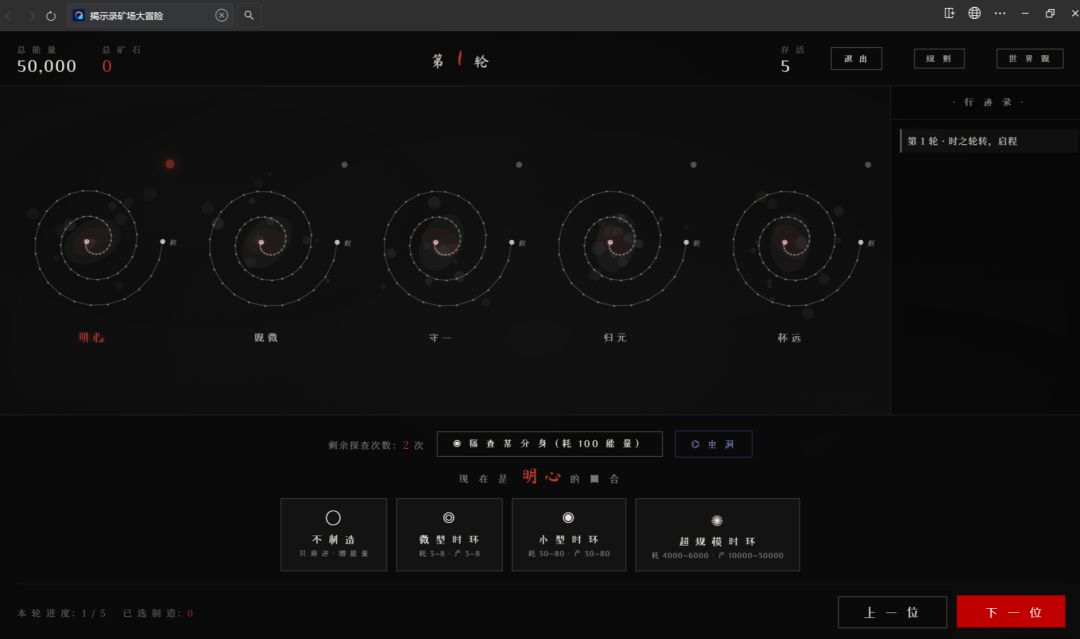Choose the 不制造 option
Viewport: 1080px width, 639px height.
333,534
